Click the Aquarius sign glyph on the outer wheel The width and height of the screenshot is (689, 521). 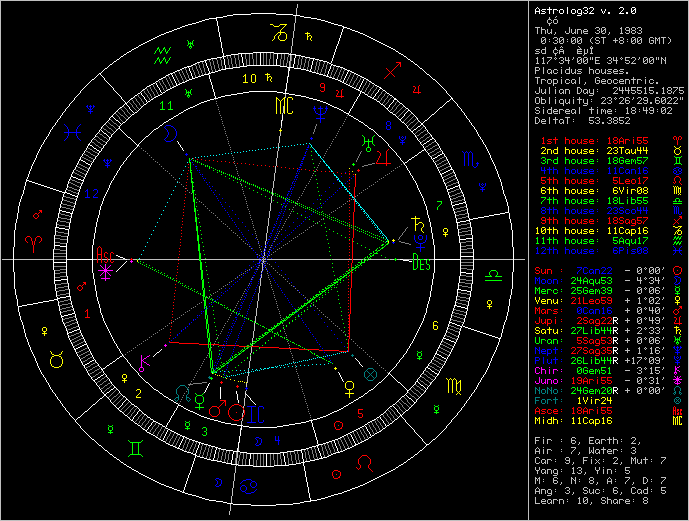coord(162,56)
